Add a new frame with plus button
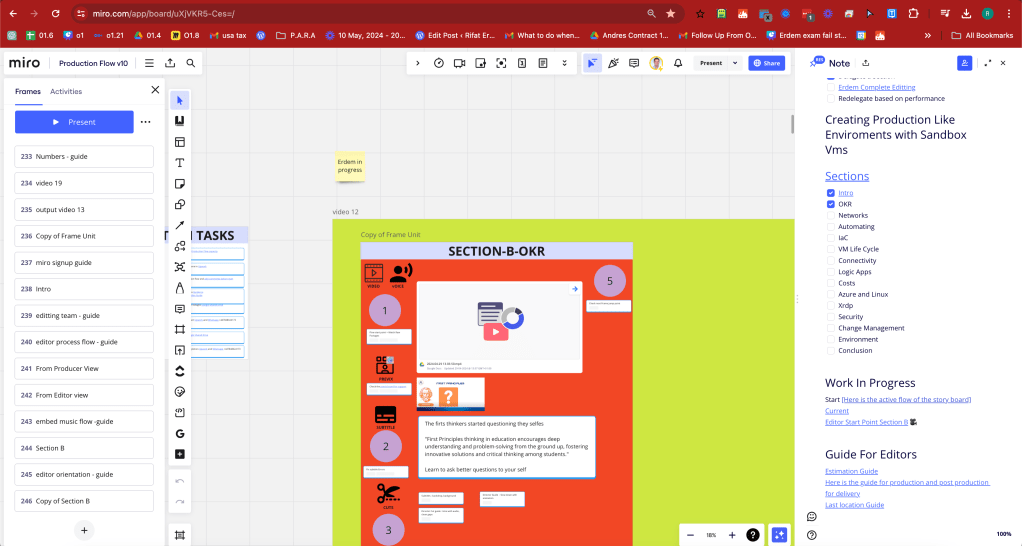Image resolution: width=1022 pixels, height=546 pixels. tap(84, 530)
